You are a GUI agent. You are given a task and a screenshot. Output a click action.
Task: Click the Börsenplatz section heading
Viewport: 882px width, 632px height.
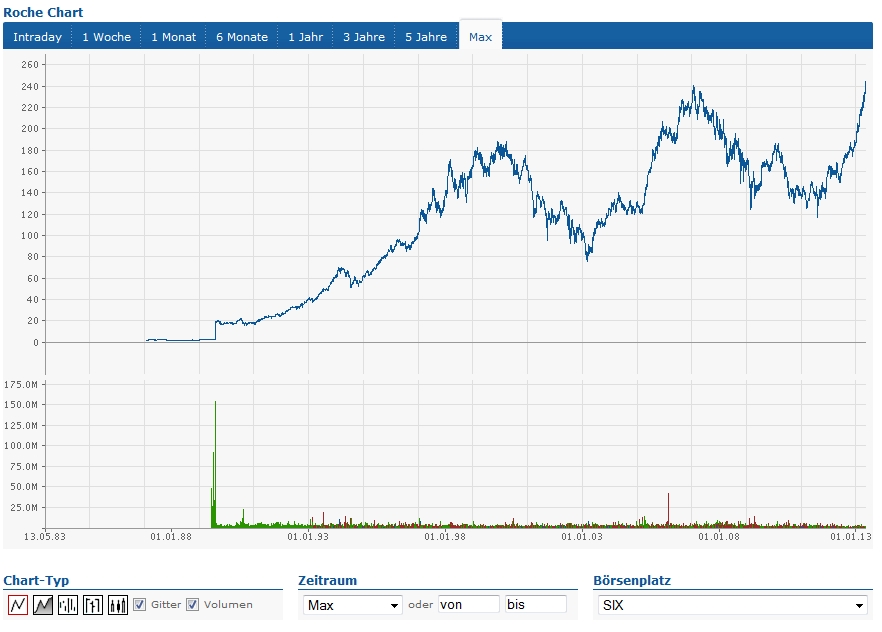[x=632, y=580]
